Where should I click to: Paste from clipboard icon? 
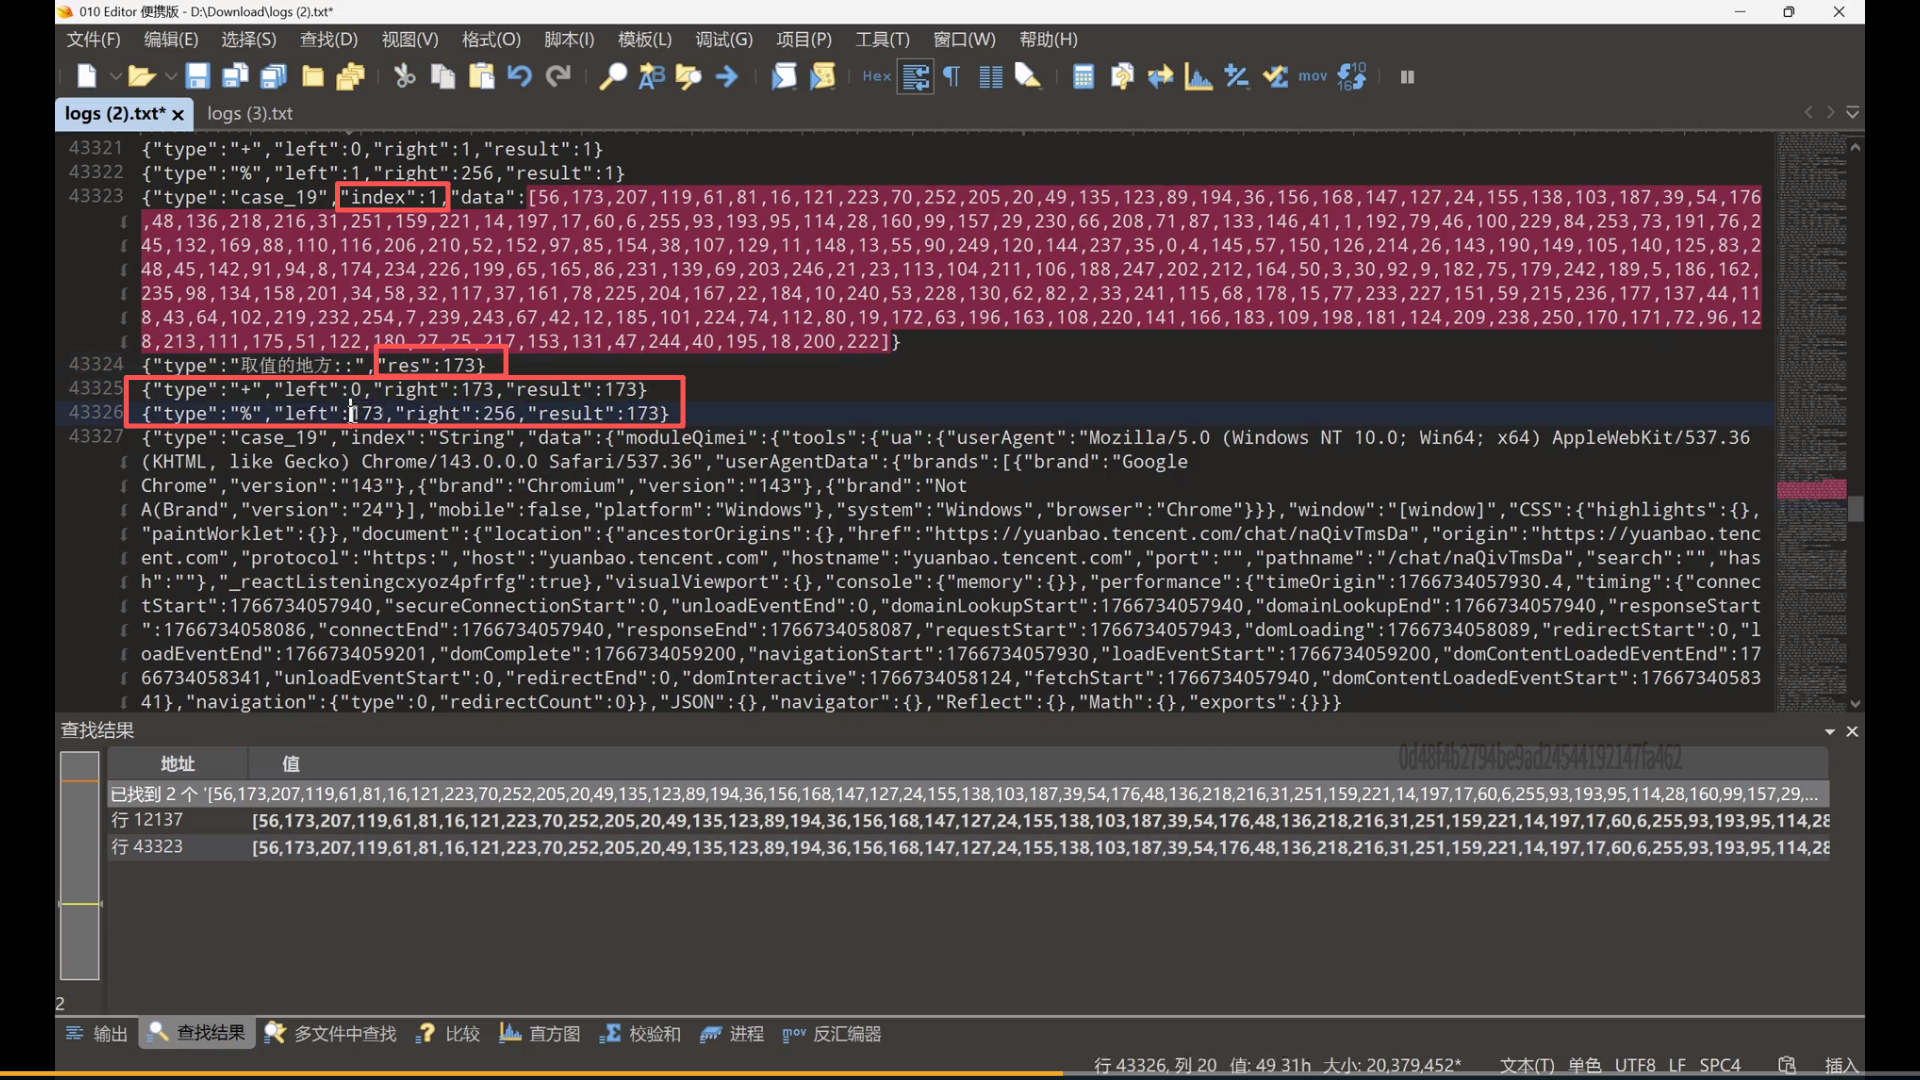coord(481,76)
